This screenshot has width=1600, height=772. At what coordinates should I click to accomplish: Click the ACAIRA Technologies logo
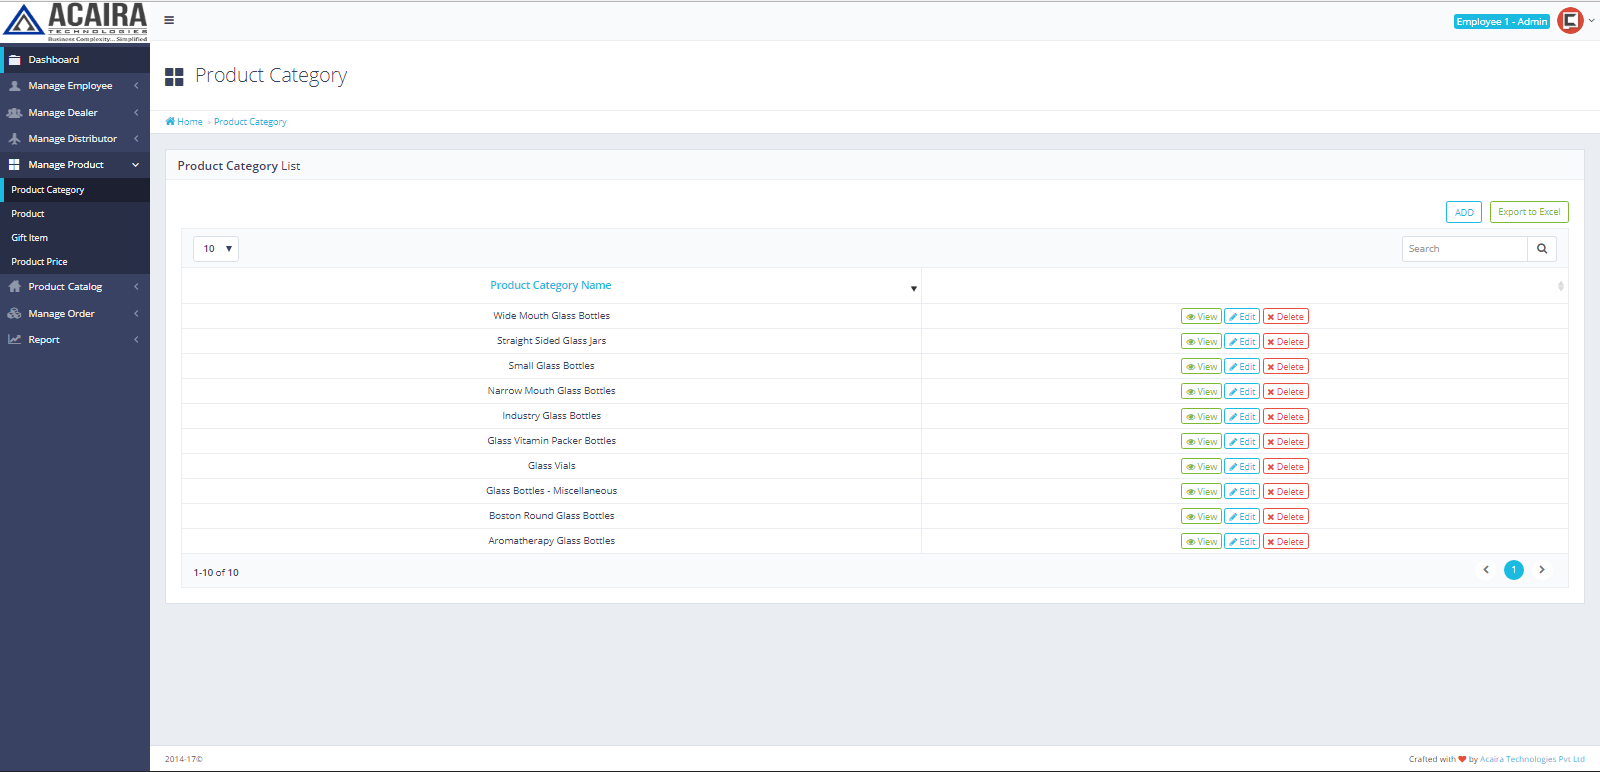pos(75,21)
